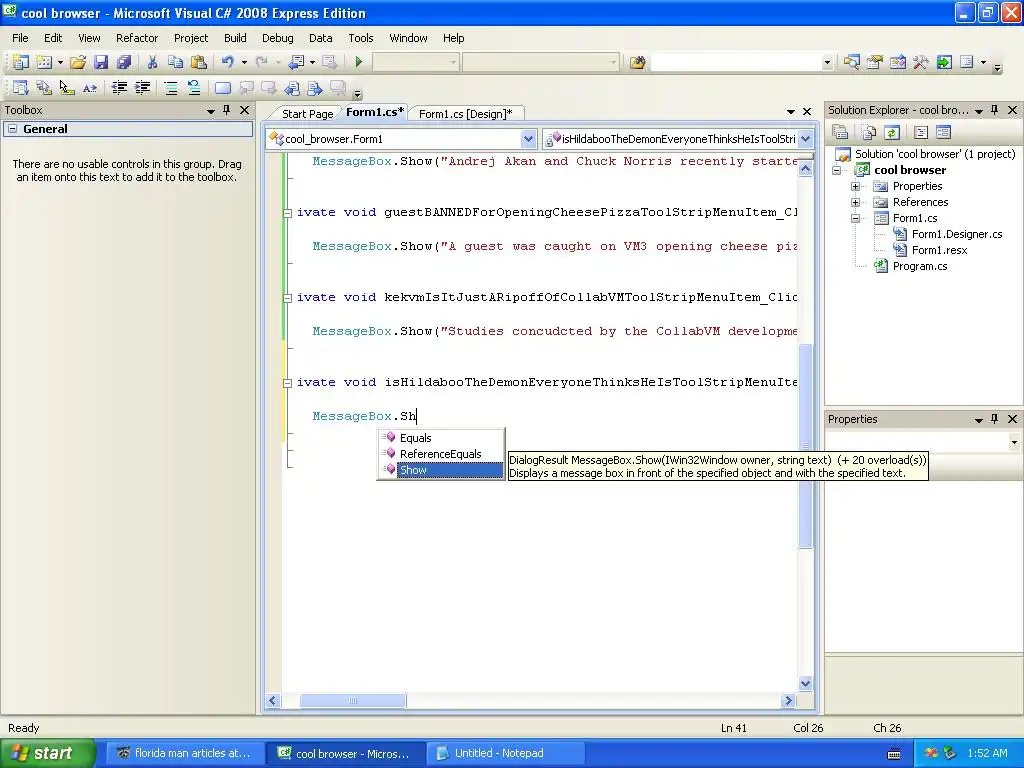Open the Undo history dropdown arrow
This screenshot has height=768, width=1024.
coord(244,62)
